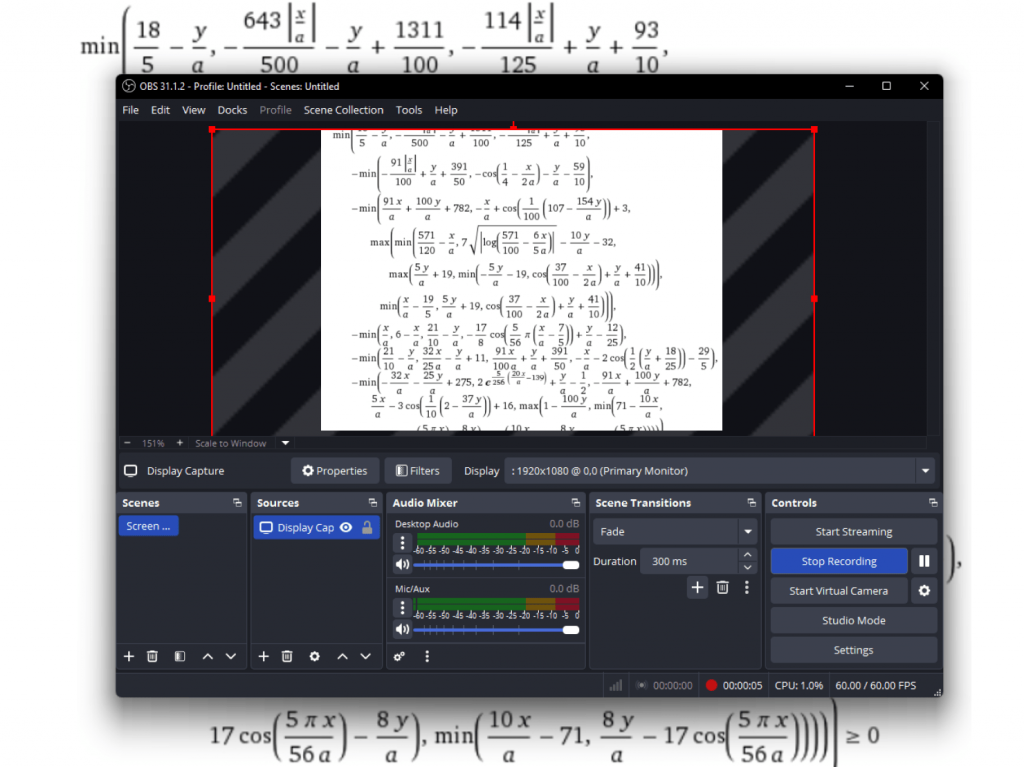Pause the recording
The image size is (1024, 767).
(x=925, y=561)
